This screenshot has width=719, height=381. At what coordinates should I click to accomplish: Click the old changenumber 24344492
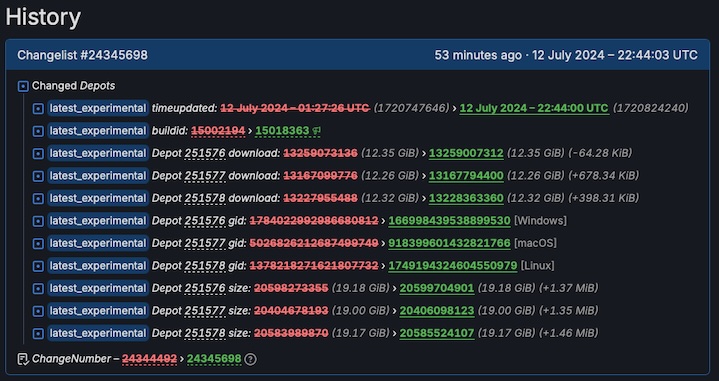[149, 359]
